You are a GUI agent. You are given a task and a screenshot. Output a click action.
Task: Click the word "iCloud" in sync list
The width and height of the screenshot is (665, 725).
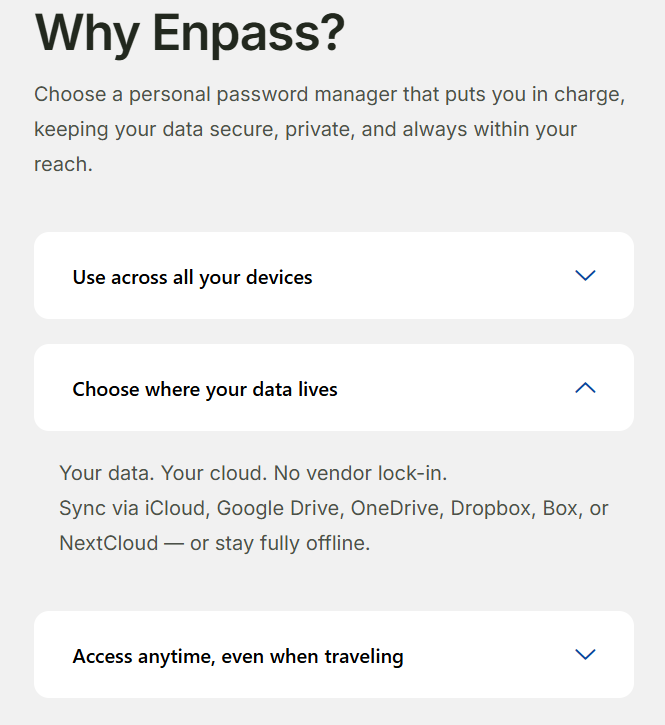click(177, 508)
